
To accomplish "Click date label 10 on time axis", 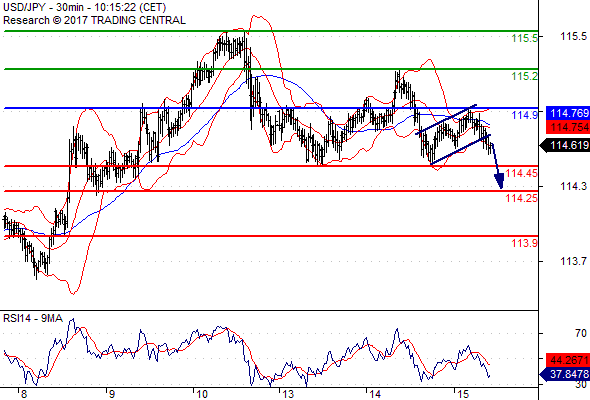I will tap(202, 394).
